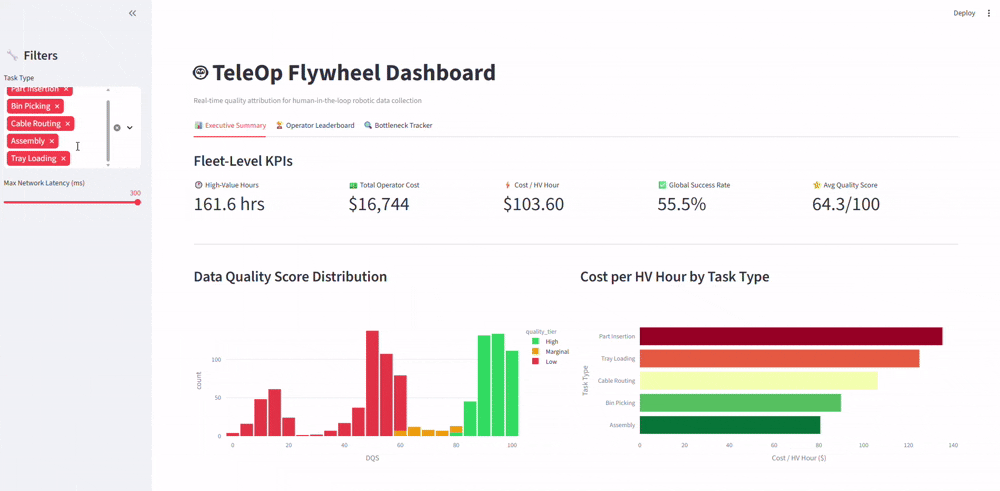The height and width of the screenshot is (491, 1000).
Task: Click the Bin Picking tag label
Action: point(31,106)
